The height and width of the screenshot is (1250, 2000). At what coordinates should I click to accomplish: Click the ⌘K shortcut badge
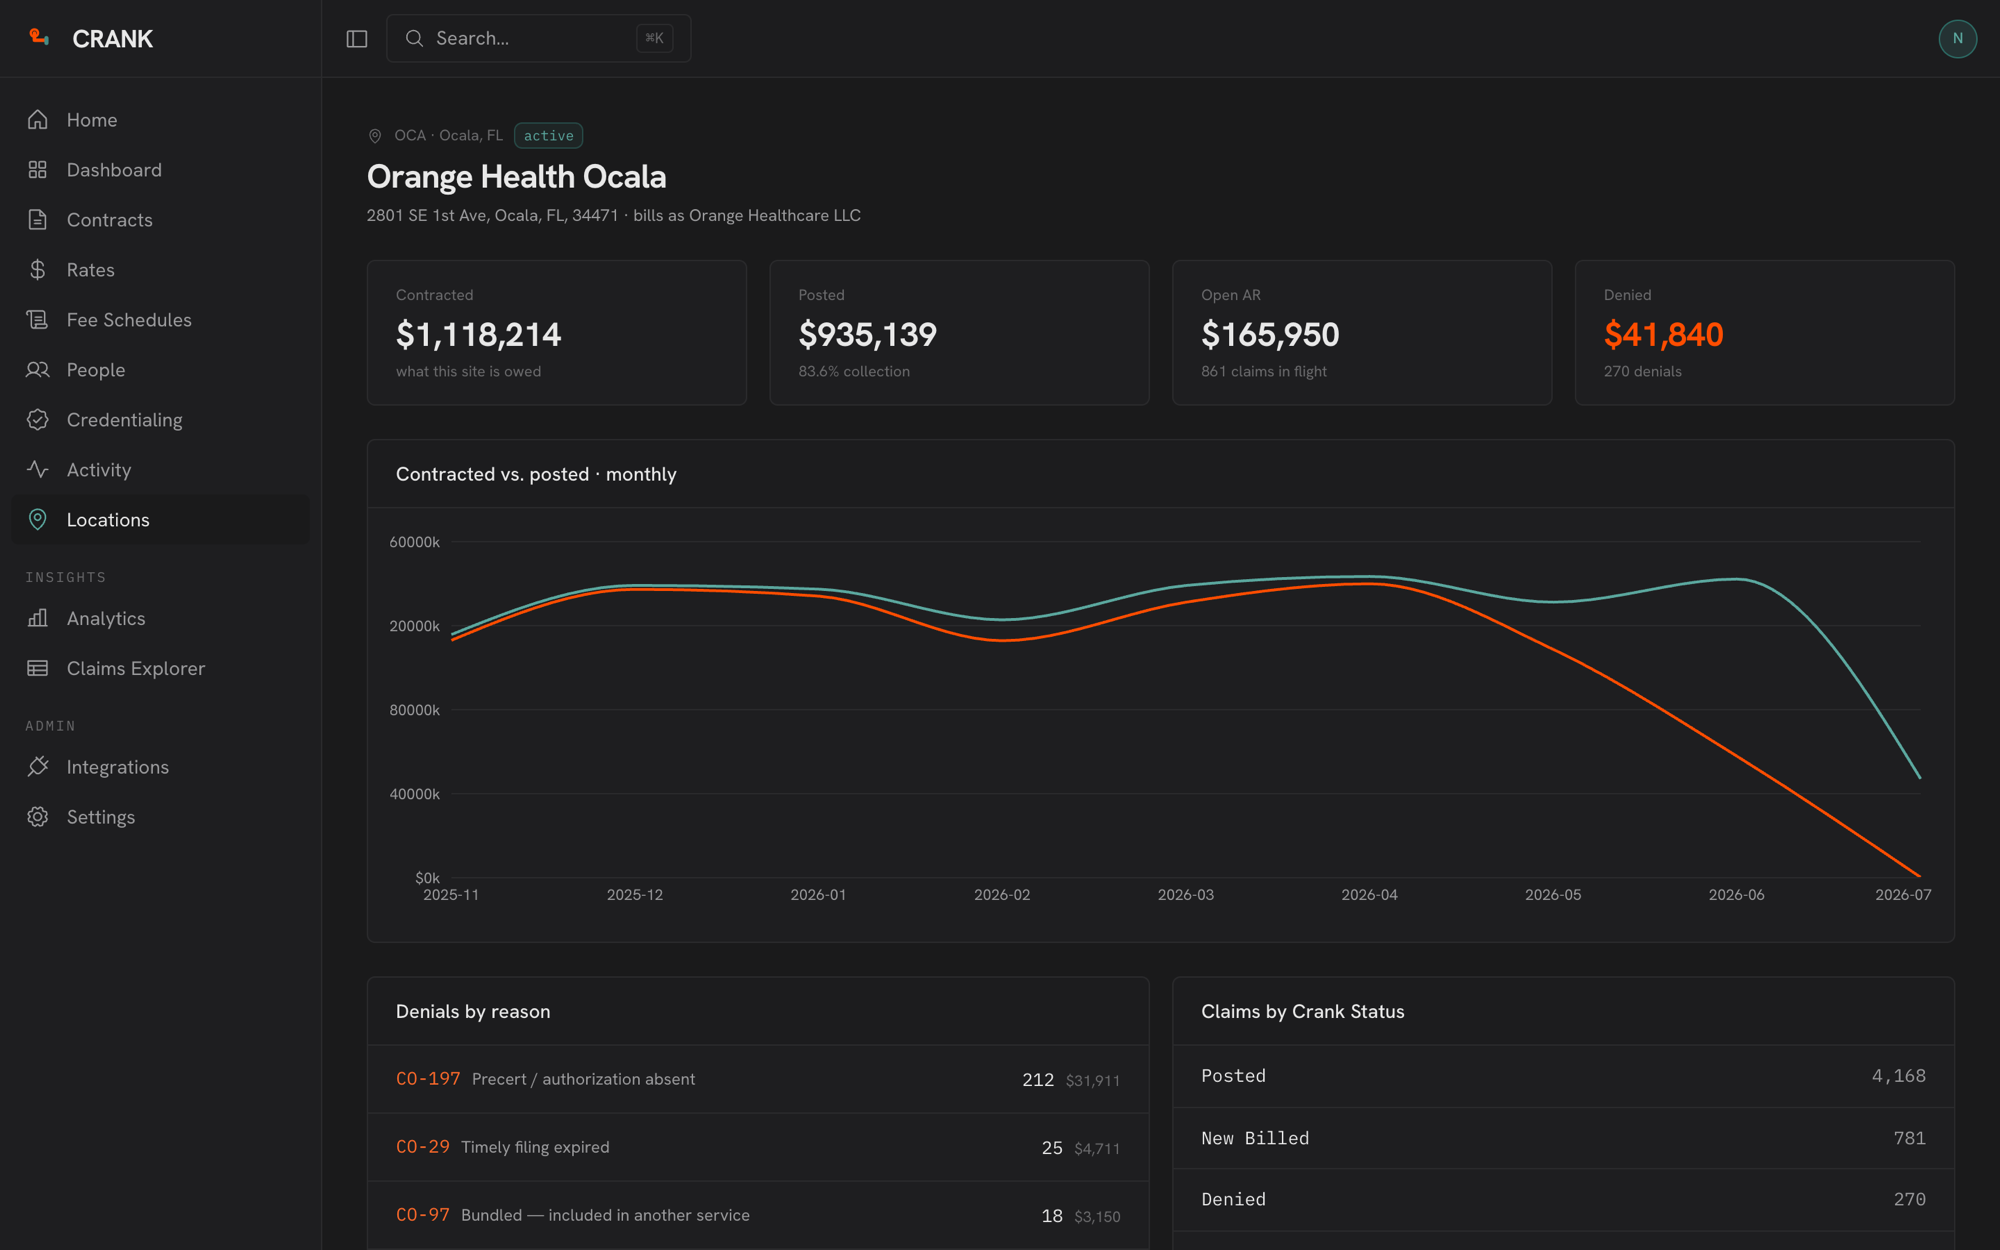point(654,38)
